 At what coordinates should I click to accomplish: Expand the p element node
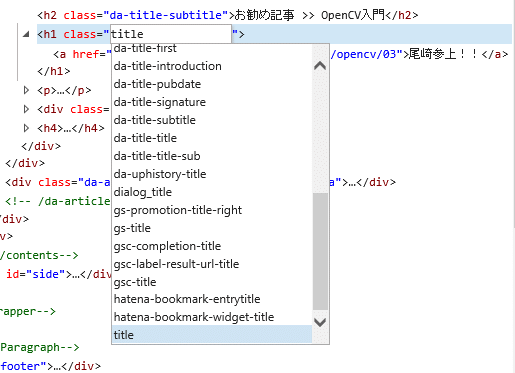point(26,90)
